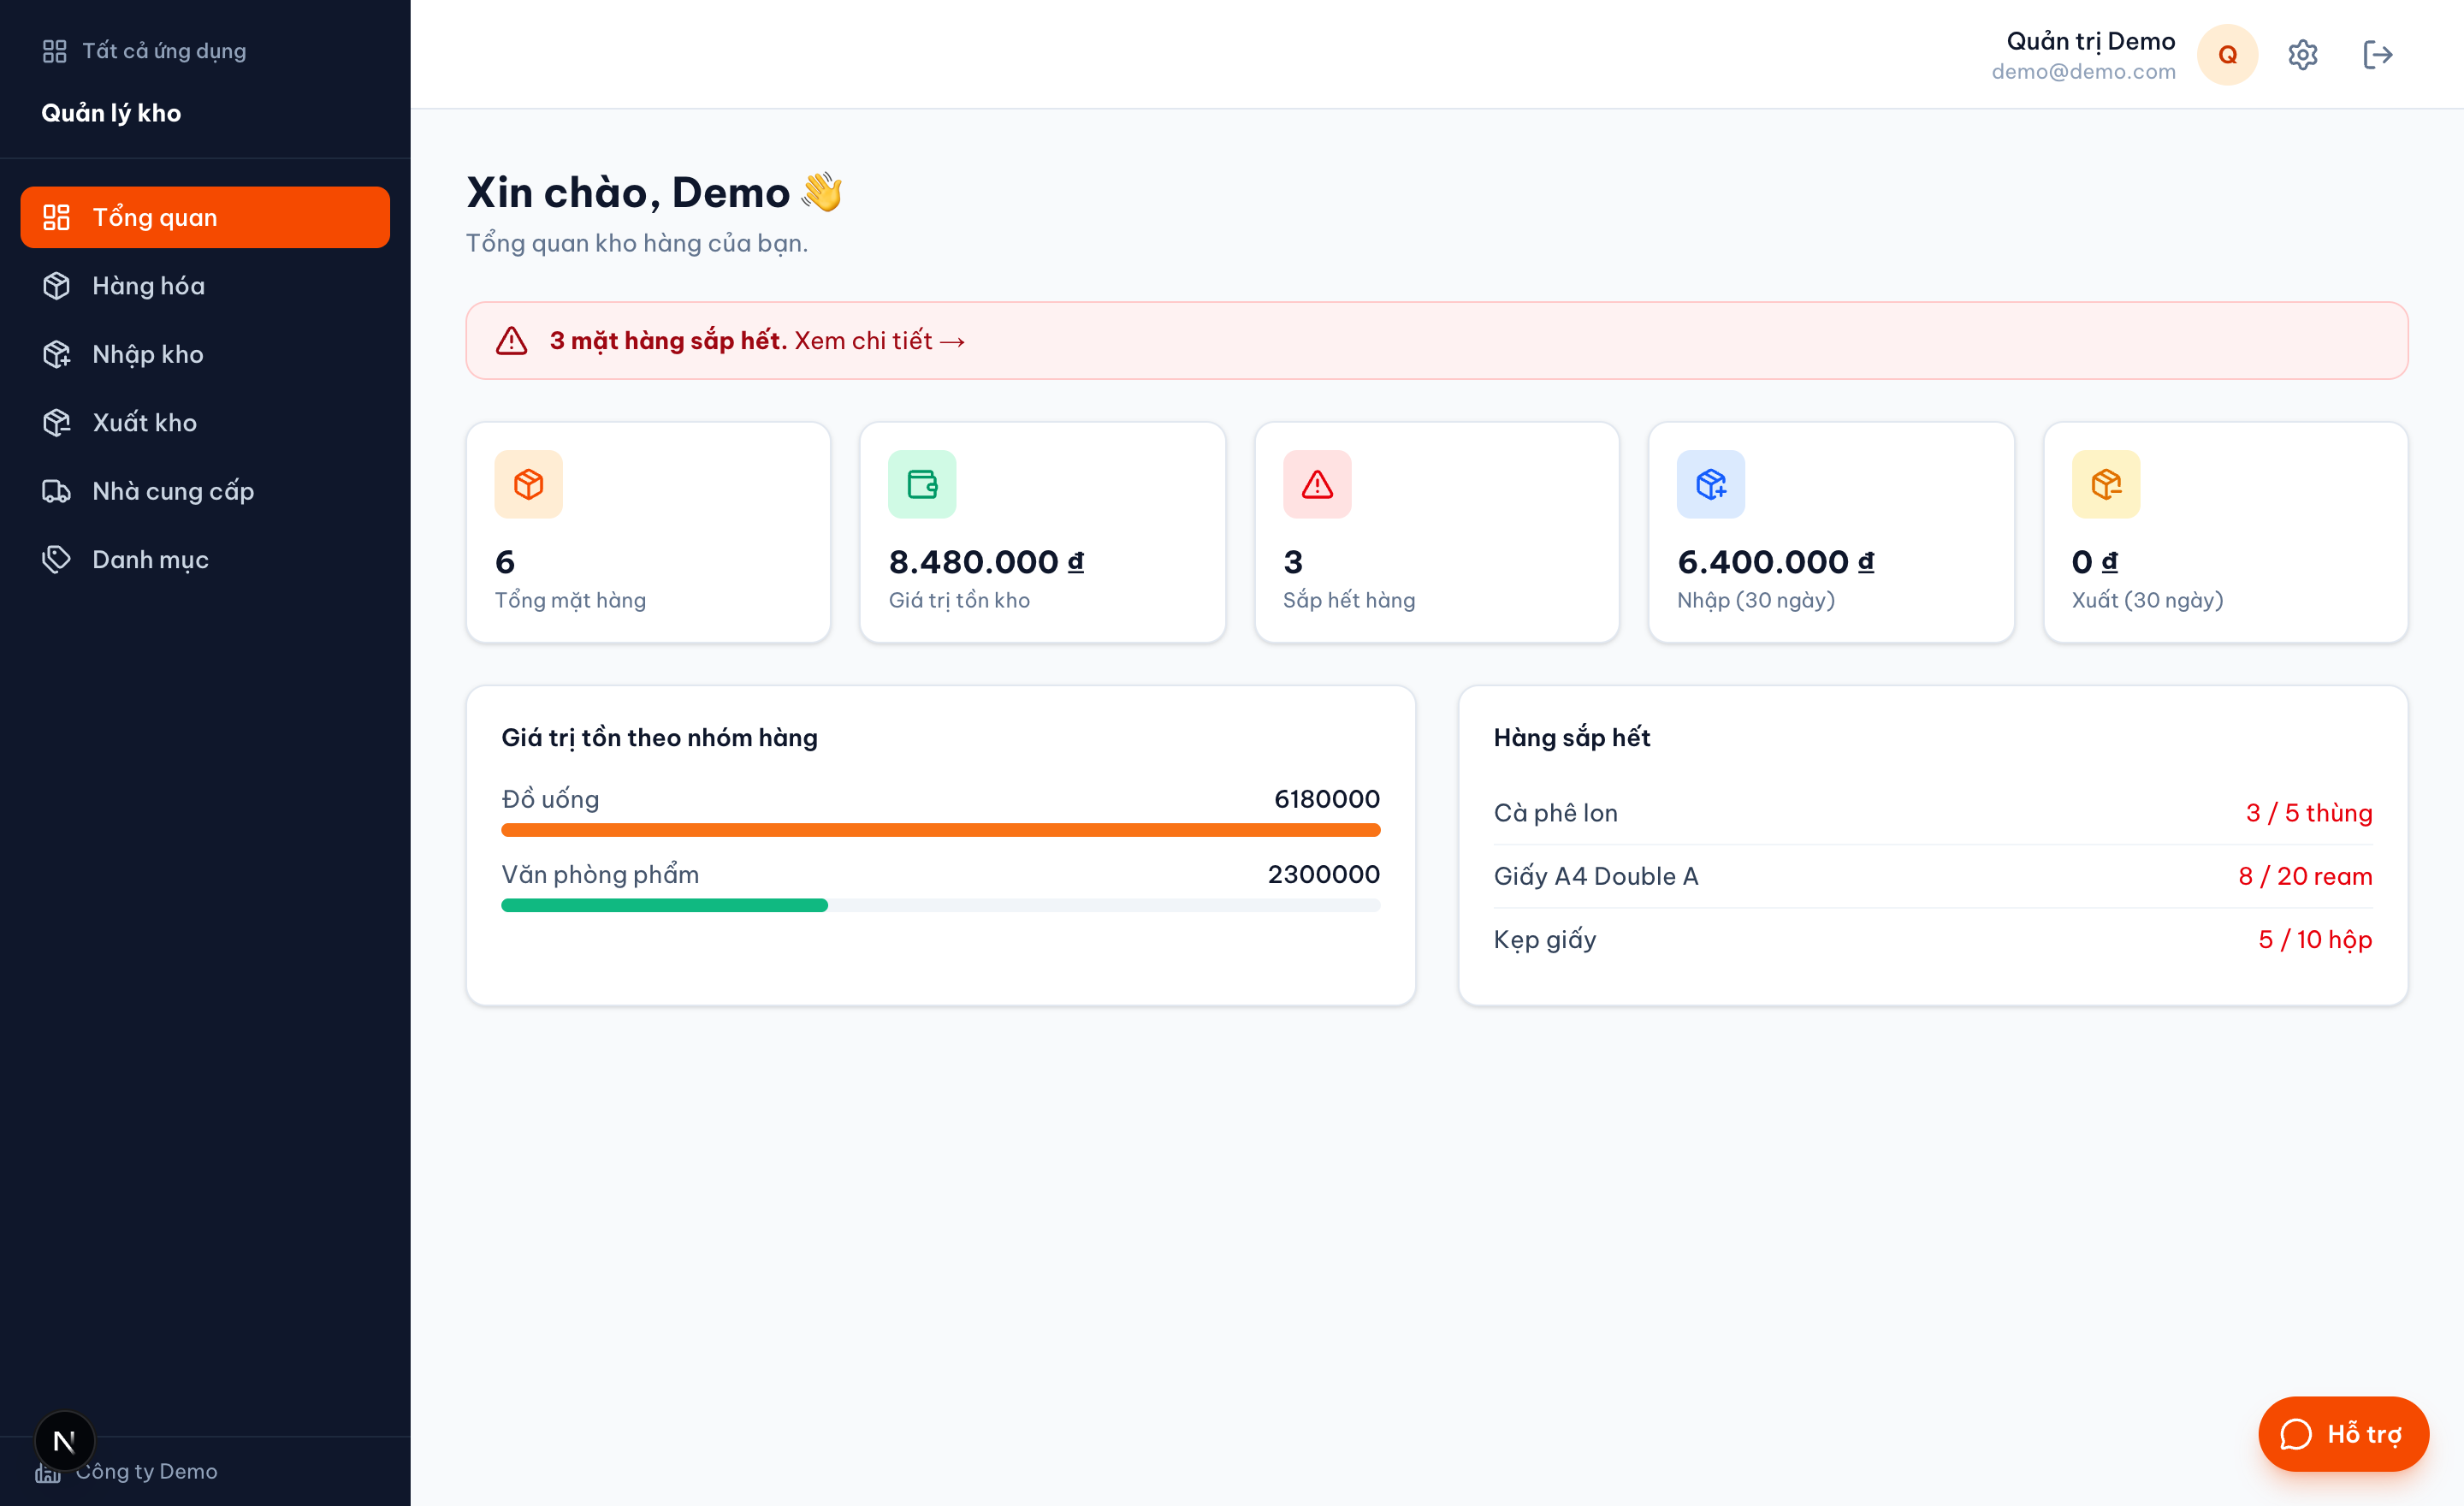Click the red low-stock warning card icon
The width and height of the screenshot is (2464, 1506).
1317,485
